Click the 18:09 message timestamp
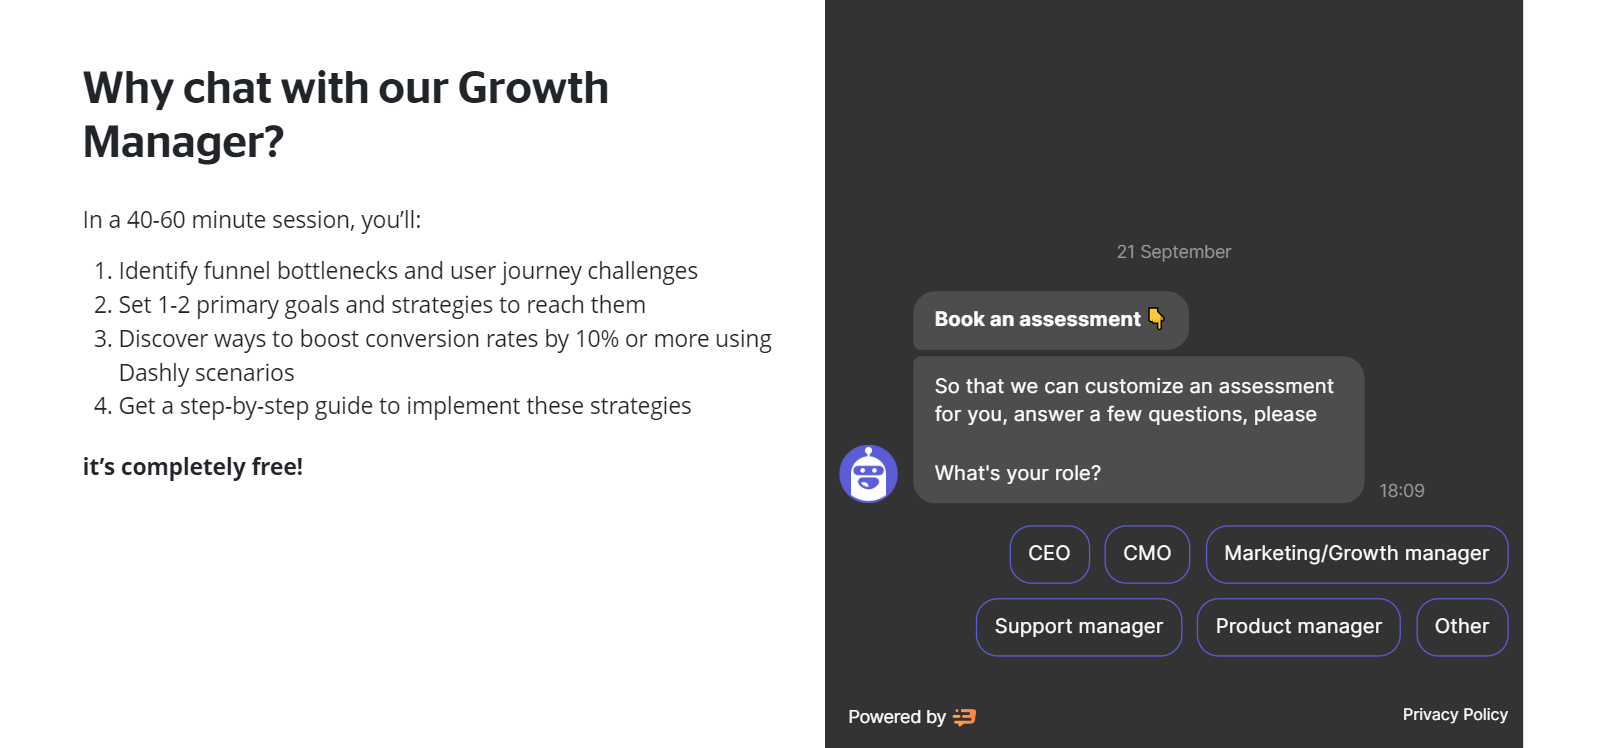 click(x=1402, y=491)
